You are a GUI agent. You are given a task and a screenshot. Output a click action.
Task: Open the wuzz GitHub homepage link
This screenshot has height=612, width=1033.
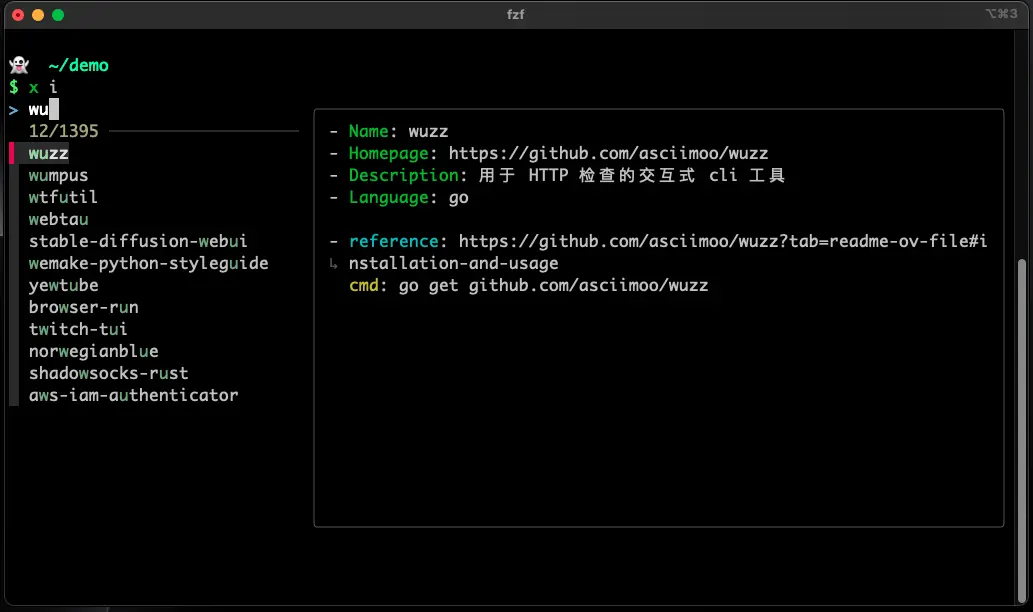(x=608, y=153)
